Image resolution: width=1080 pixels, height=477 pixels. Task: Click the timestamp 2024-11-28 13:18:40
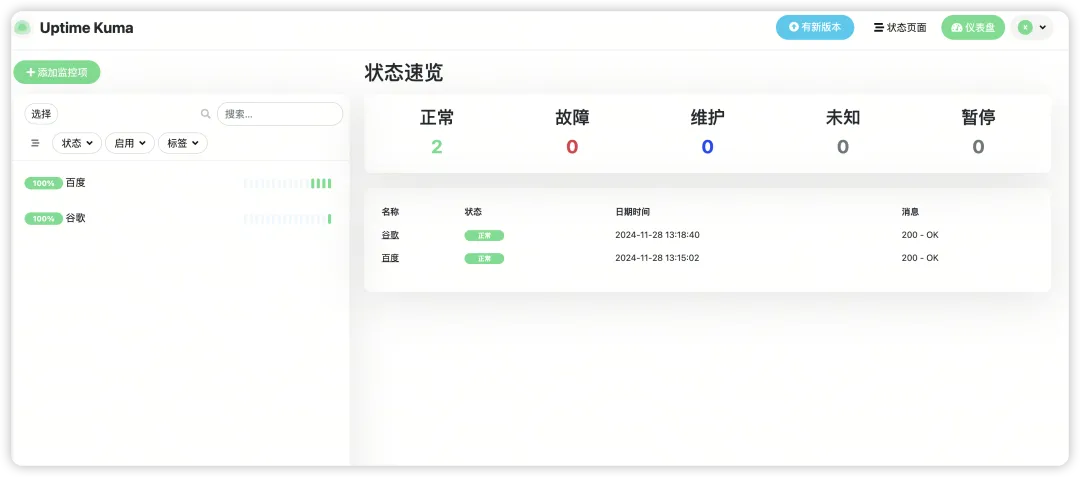click(657, 235)
